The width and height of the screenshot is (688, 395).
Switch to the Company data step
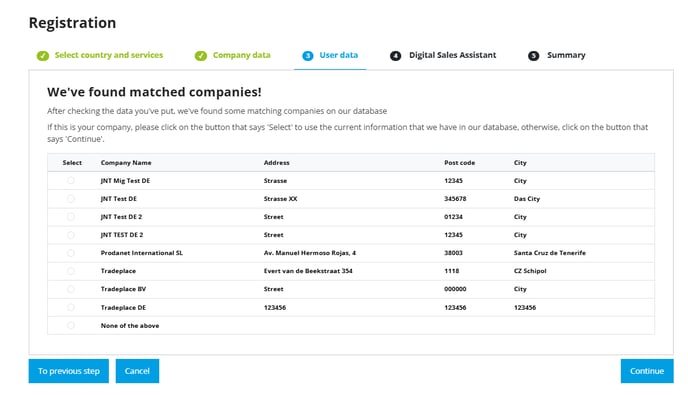pyautogui.click(x=241, y=55)
